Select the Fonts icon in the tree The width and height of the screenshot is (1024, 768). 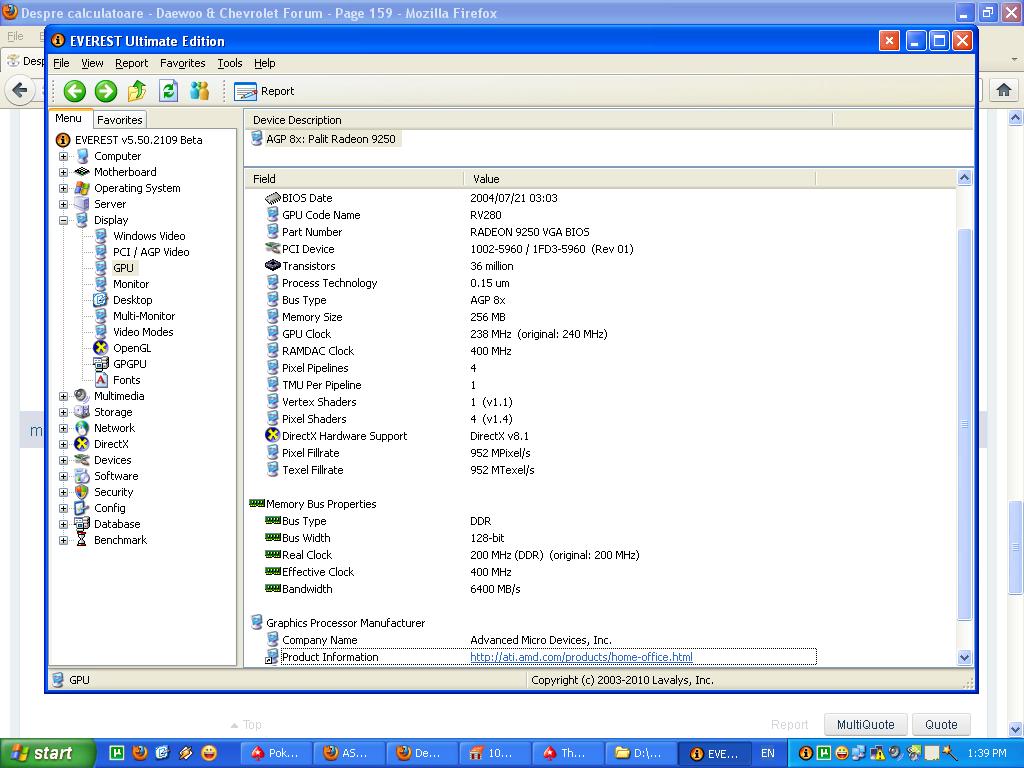(101, 380)
